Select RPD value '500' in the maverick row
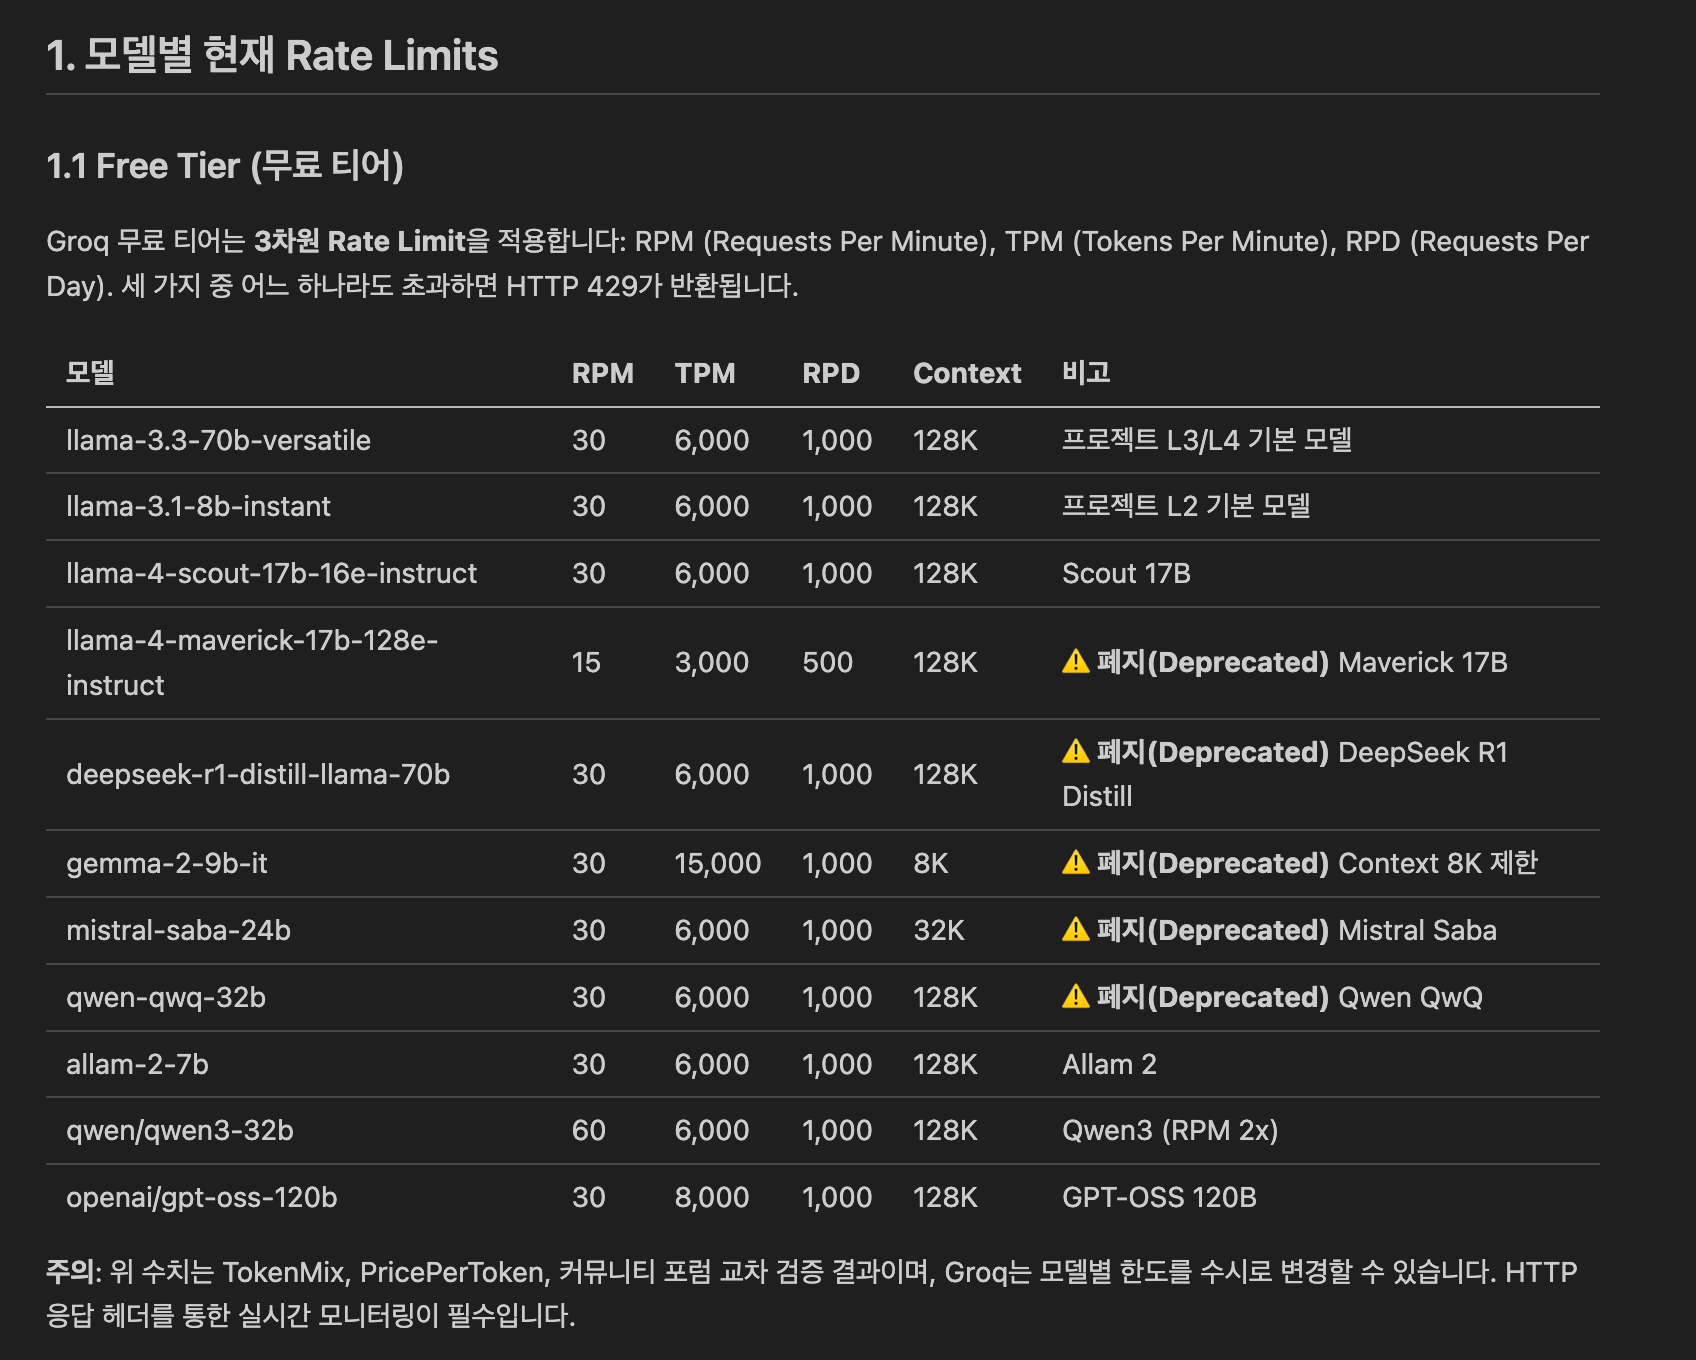 point(827,662)
